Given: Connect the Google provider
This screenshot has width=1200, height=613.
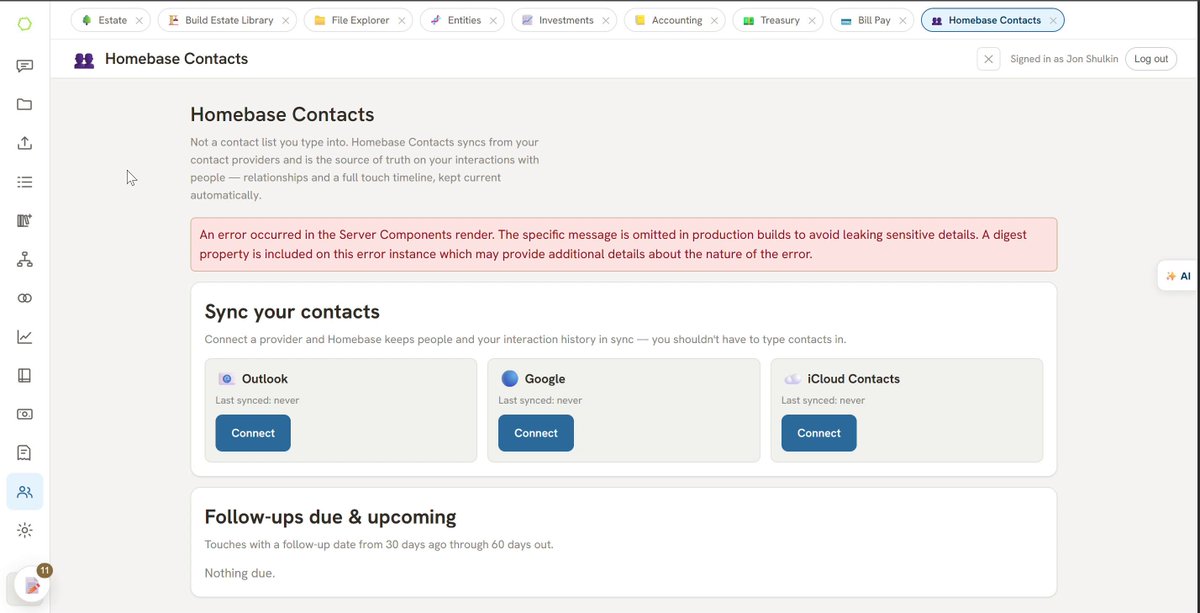Looking at the screenshot, I should (536, 433).
